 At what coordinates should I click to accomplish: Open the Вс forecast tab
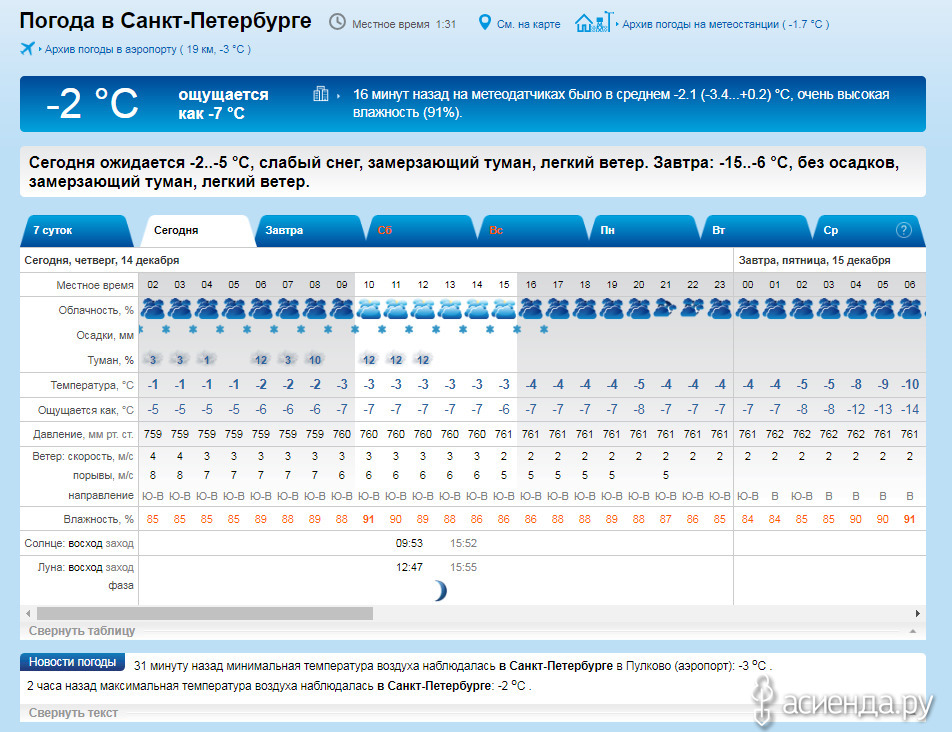click(533, 231)
